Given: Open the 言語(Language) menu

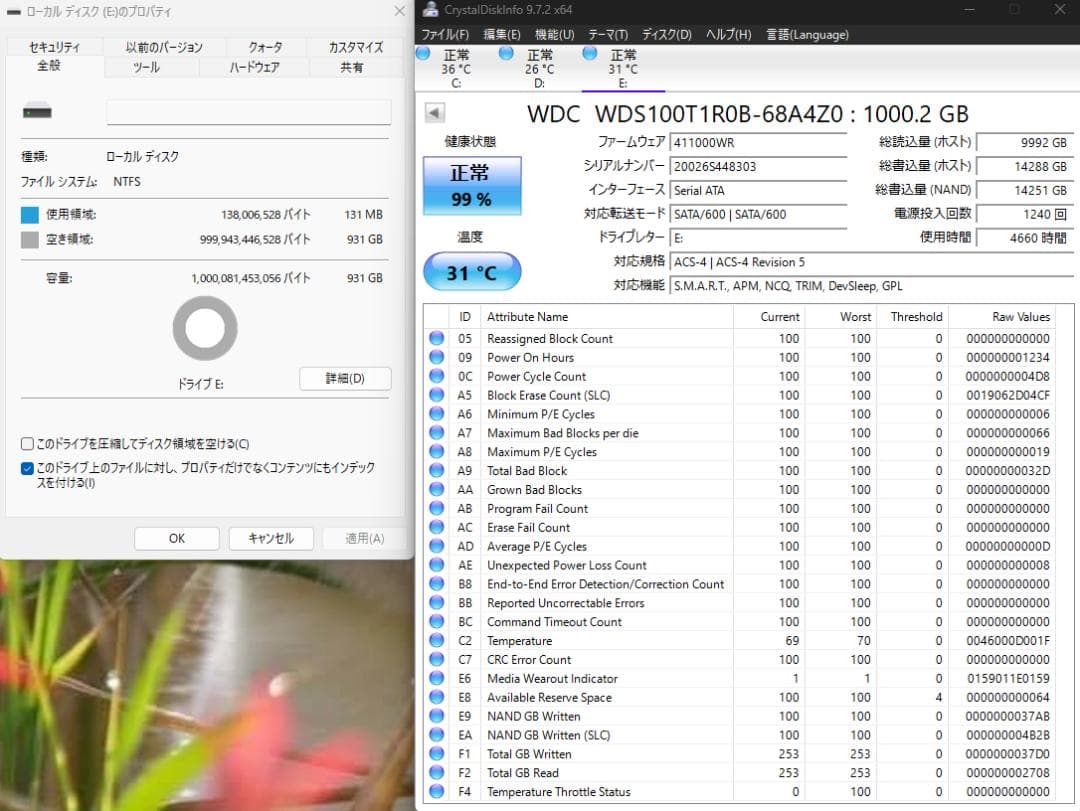Looking at the screenshot, I should pyautogui.click(x=806, y=34).
